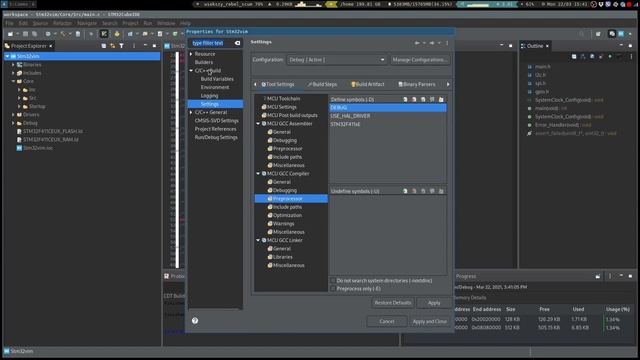Click Edit icon for Undefine symbols list

coord(423,191)
